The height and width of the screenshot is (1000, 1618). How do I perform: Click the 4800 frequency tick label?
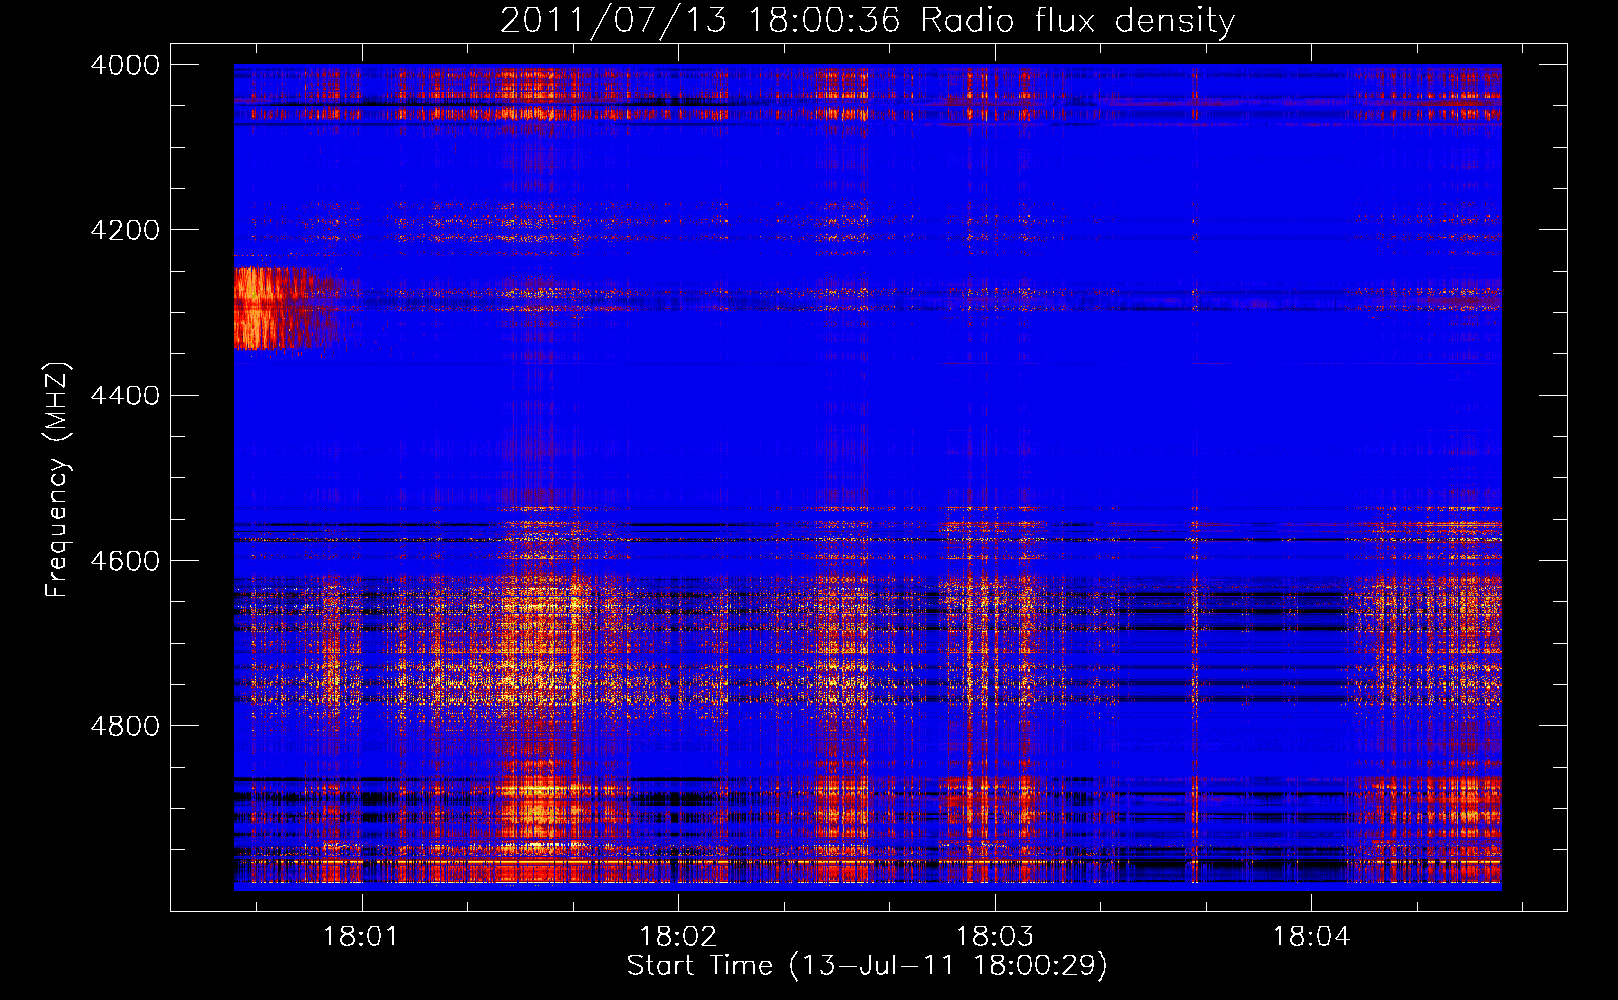pyautogui.click(x=125, y=725)
